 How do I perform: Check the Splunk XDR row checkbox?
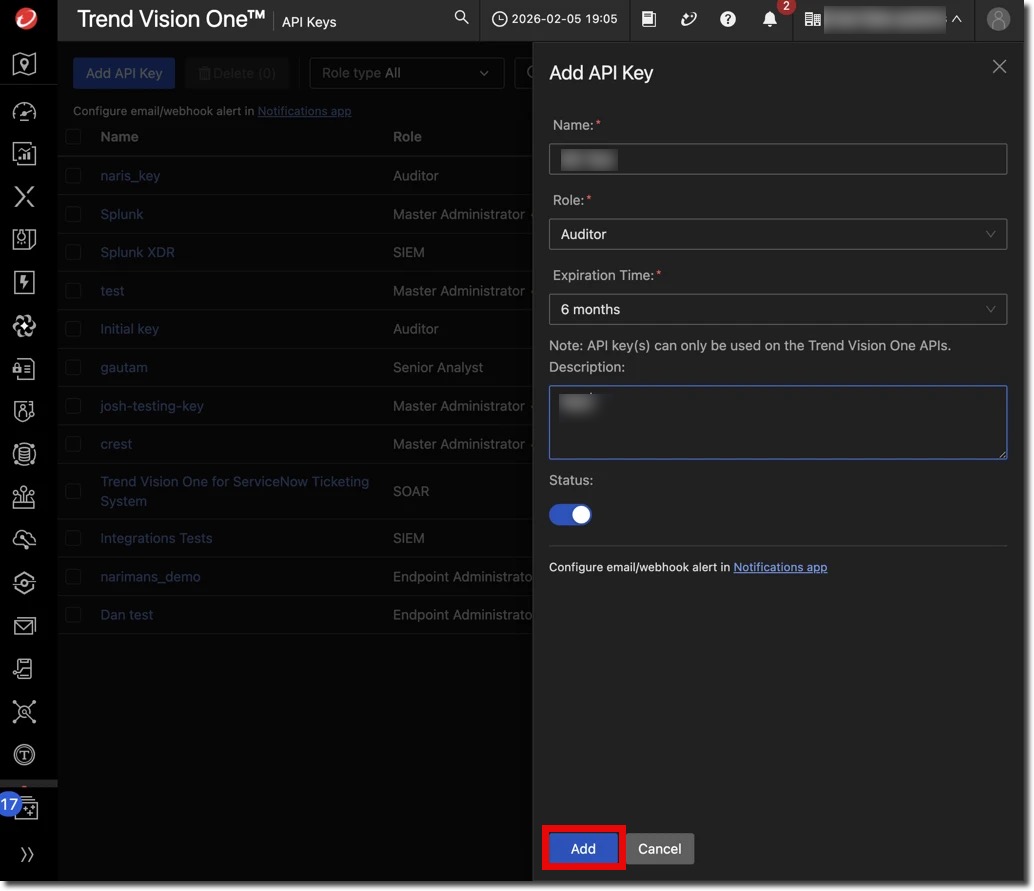(x=73, y=253)
